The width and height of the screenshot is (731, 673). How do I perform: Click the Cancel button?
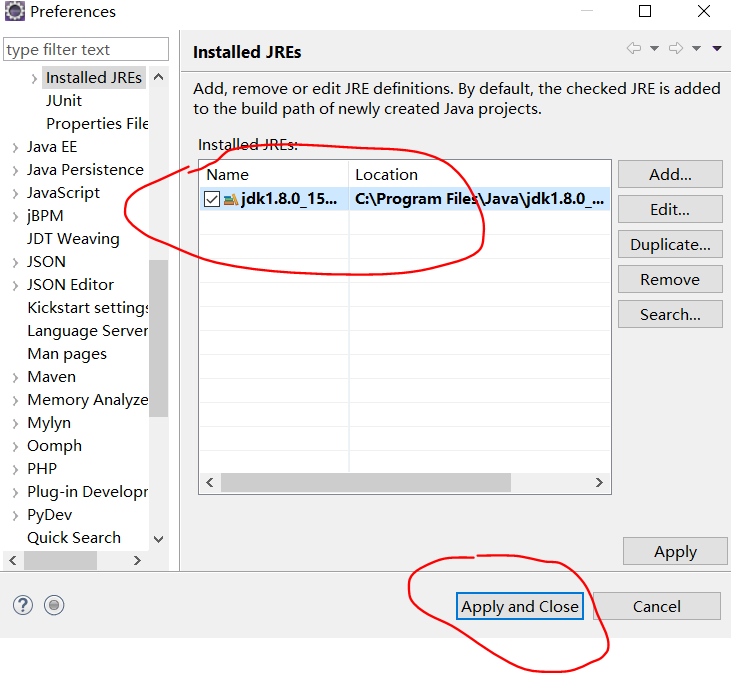[657, 606]
